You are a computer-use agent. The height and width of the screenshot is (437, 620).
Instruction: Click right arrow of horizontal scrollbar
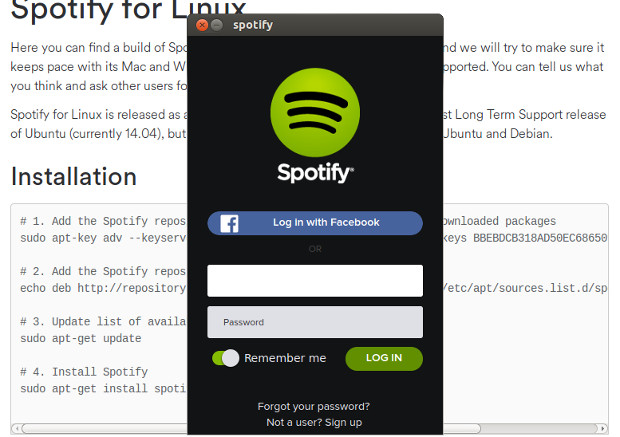(x=602, y=428)
